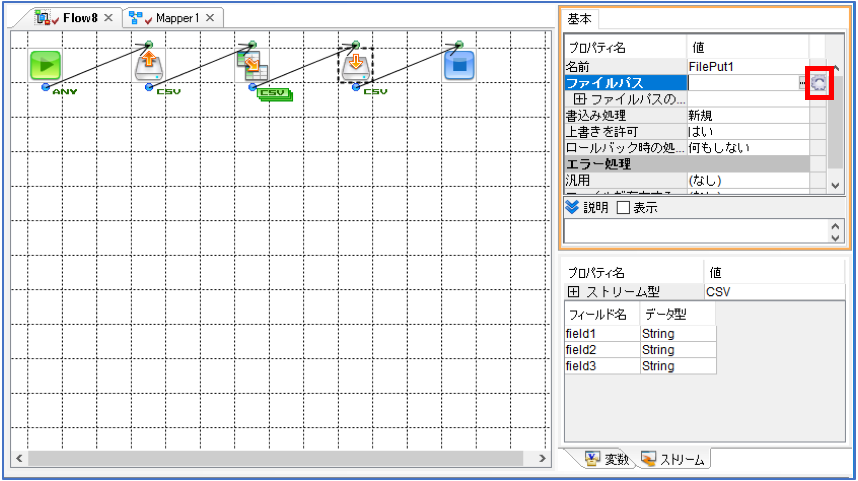Select the blue End component icon
Viewport: 858px width, 481px height.
point(459,65)
